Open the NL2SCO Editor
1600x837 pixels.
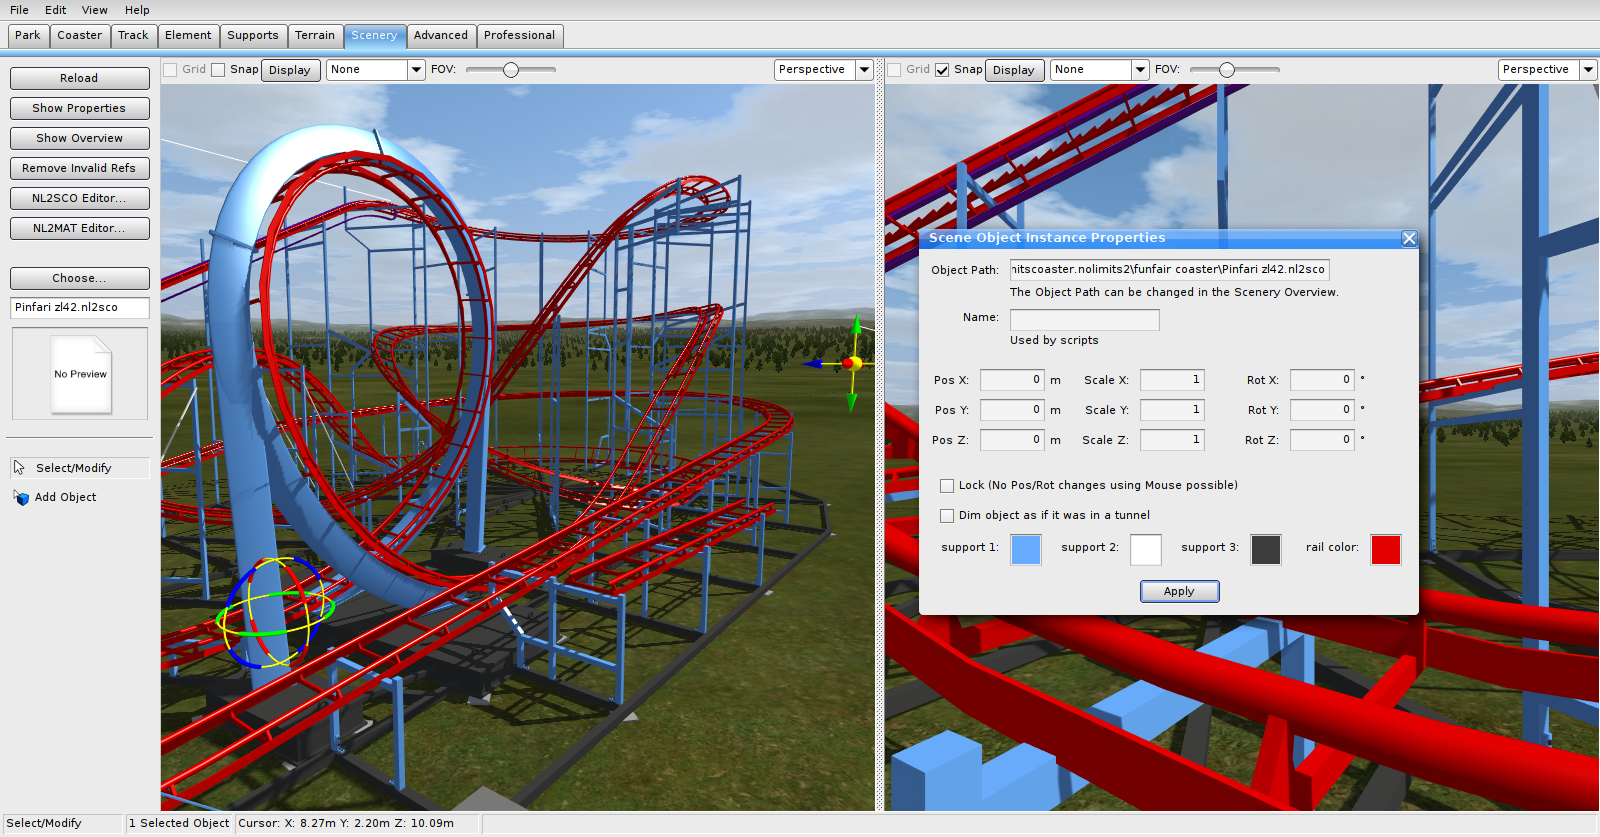click(79, 198)
